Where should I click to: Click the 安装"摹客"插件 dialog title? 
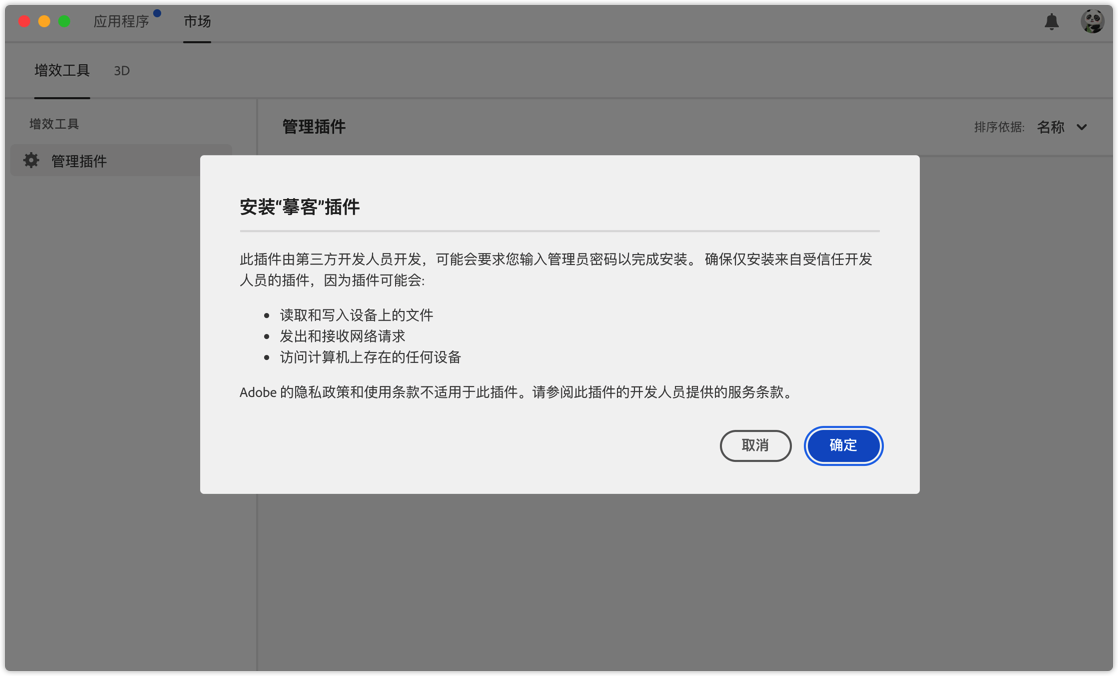point(300,207)
